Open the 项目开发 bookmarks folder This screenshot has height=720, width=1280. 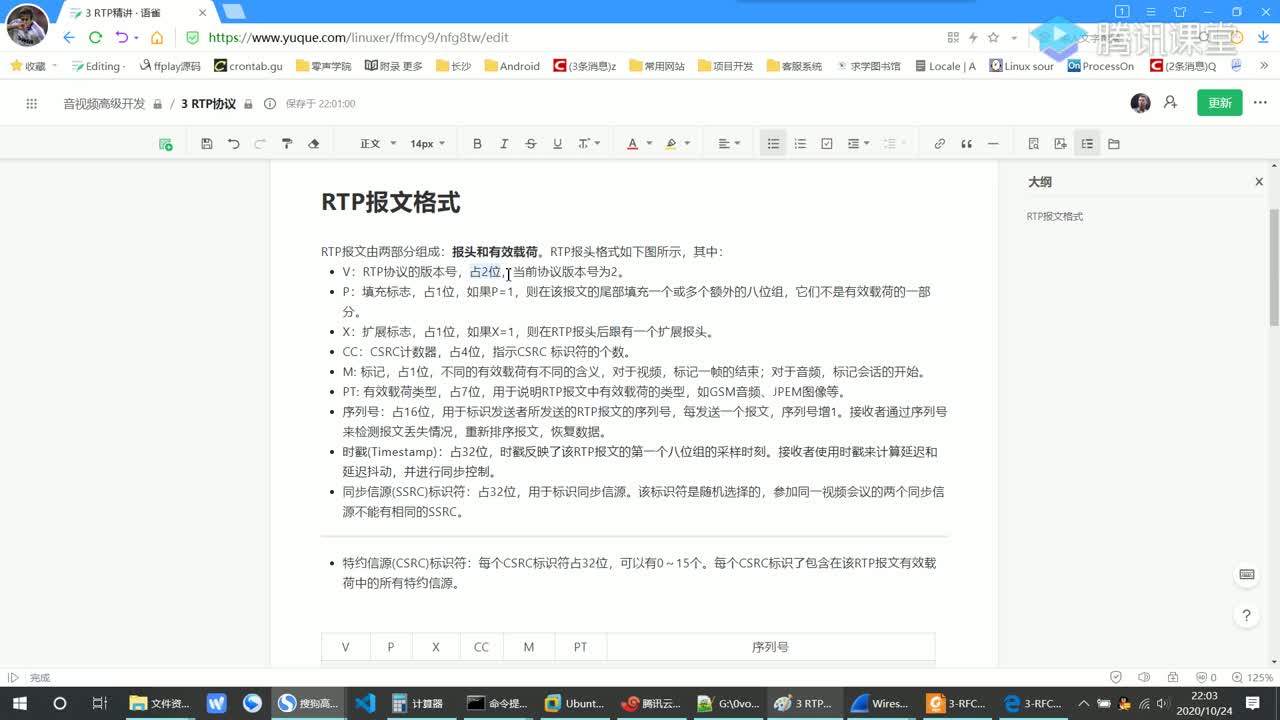point(725,66)
